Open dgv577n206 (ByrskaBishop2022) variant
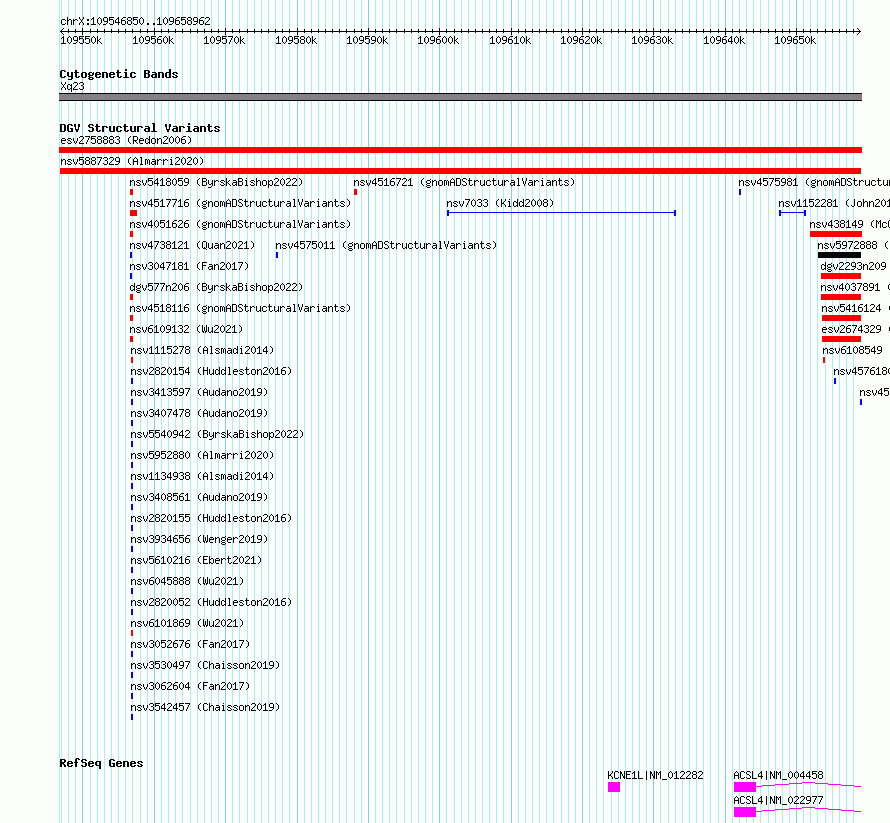The width and height of the screenshot is (890, 823). coord(216,287)
